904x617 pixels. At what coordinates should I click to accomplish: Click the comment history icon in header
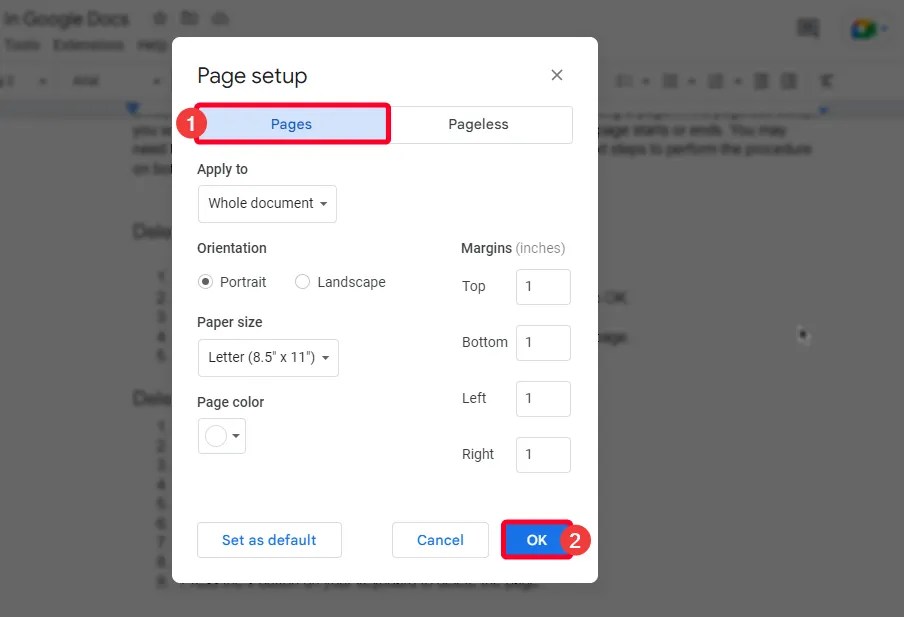(x=808, y=28)
